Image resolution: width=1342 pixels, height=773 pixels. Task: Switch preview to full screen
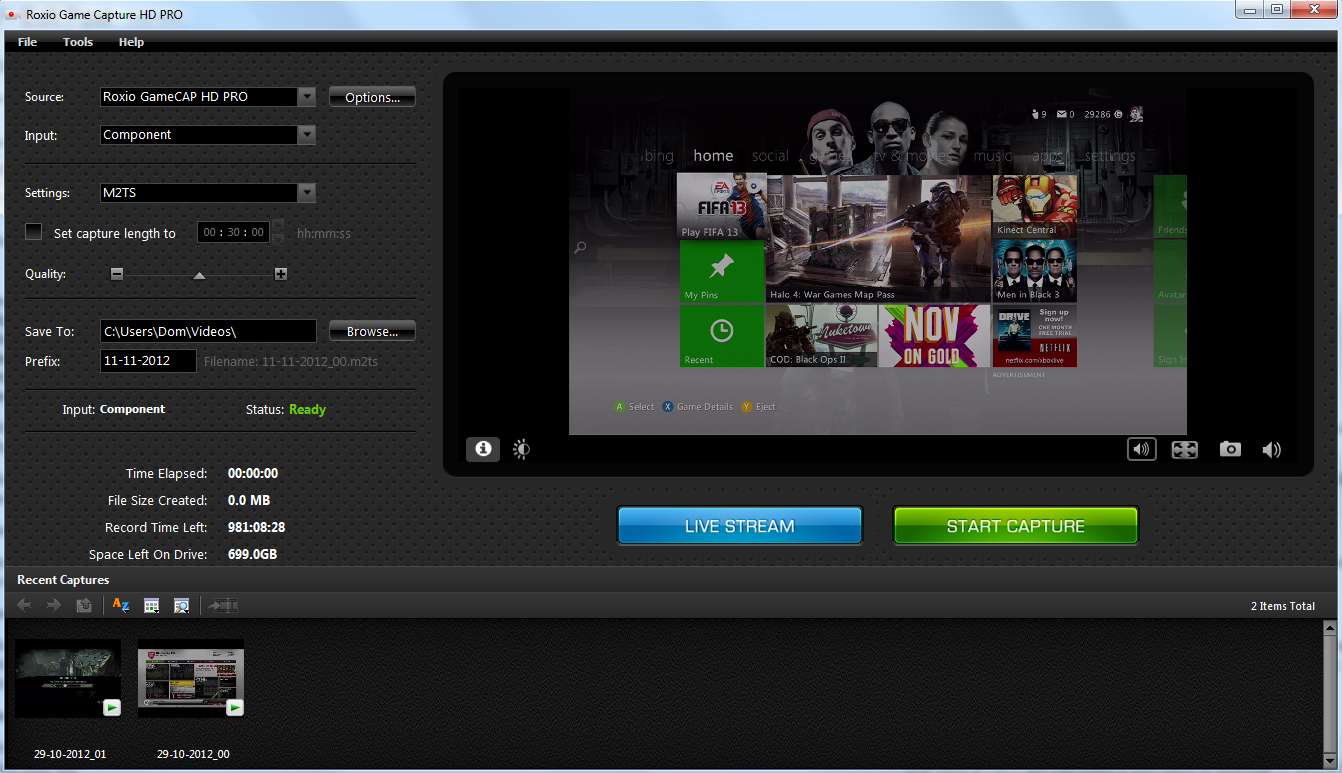[1185, 450]
